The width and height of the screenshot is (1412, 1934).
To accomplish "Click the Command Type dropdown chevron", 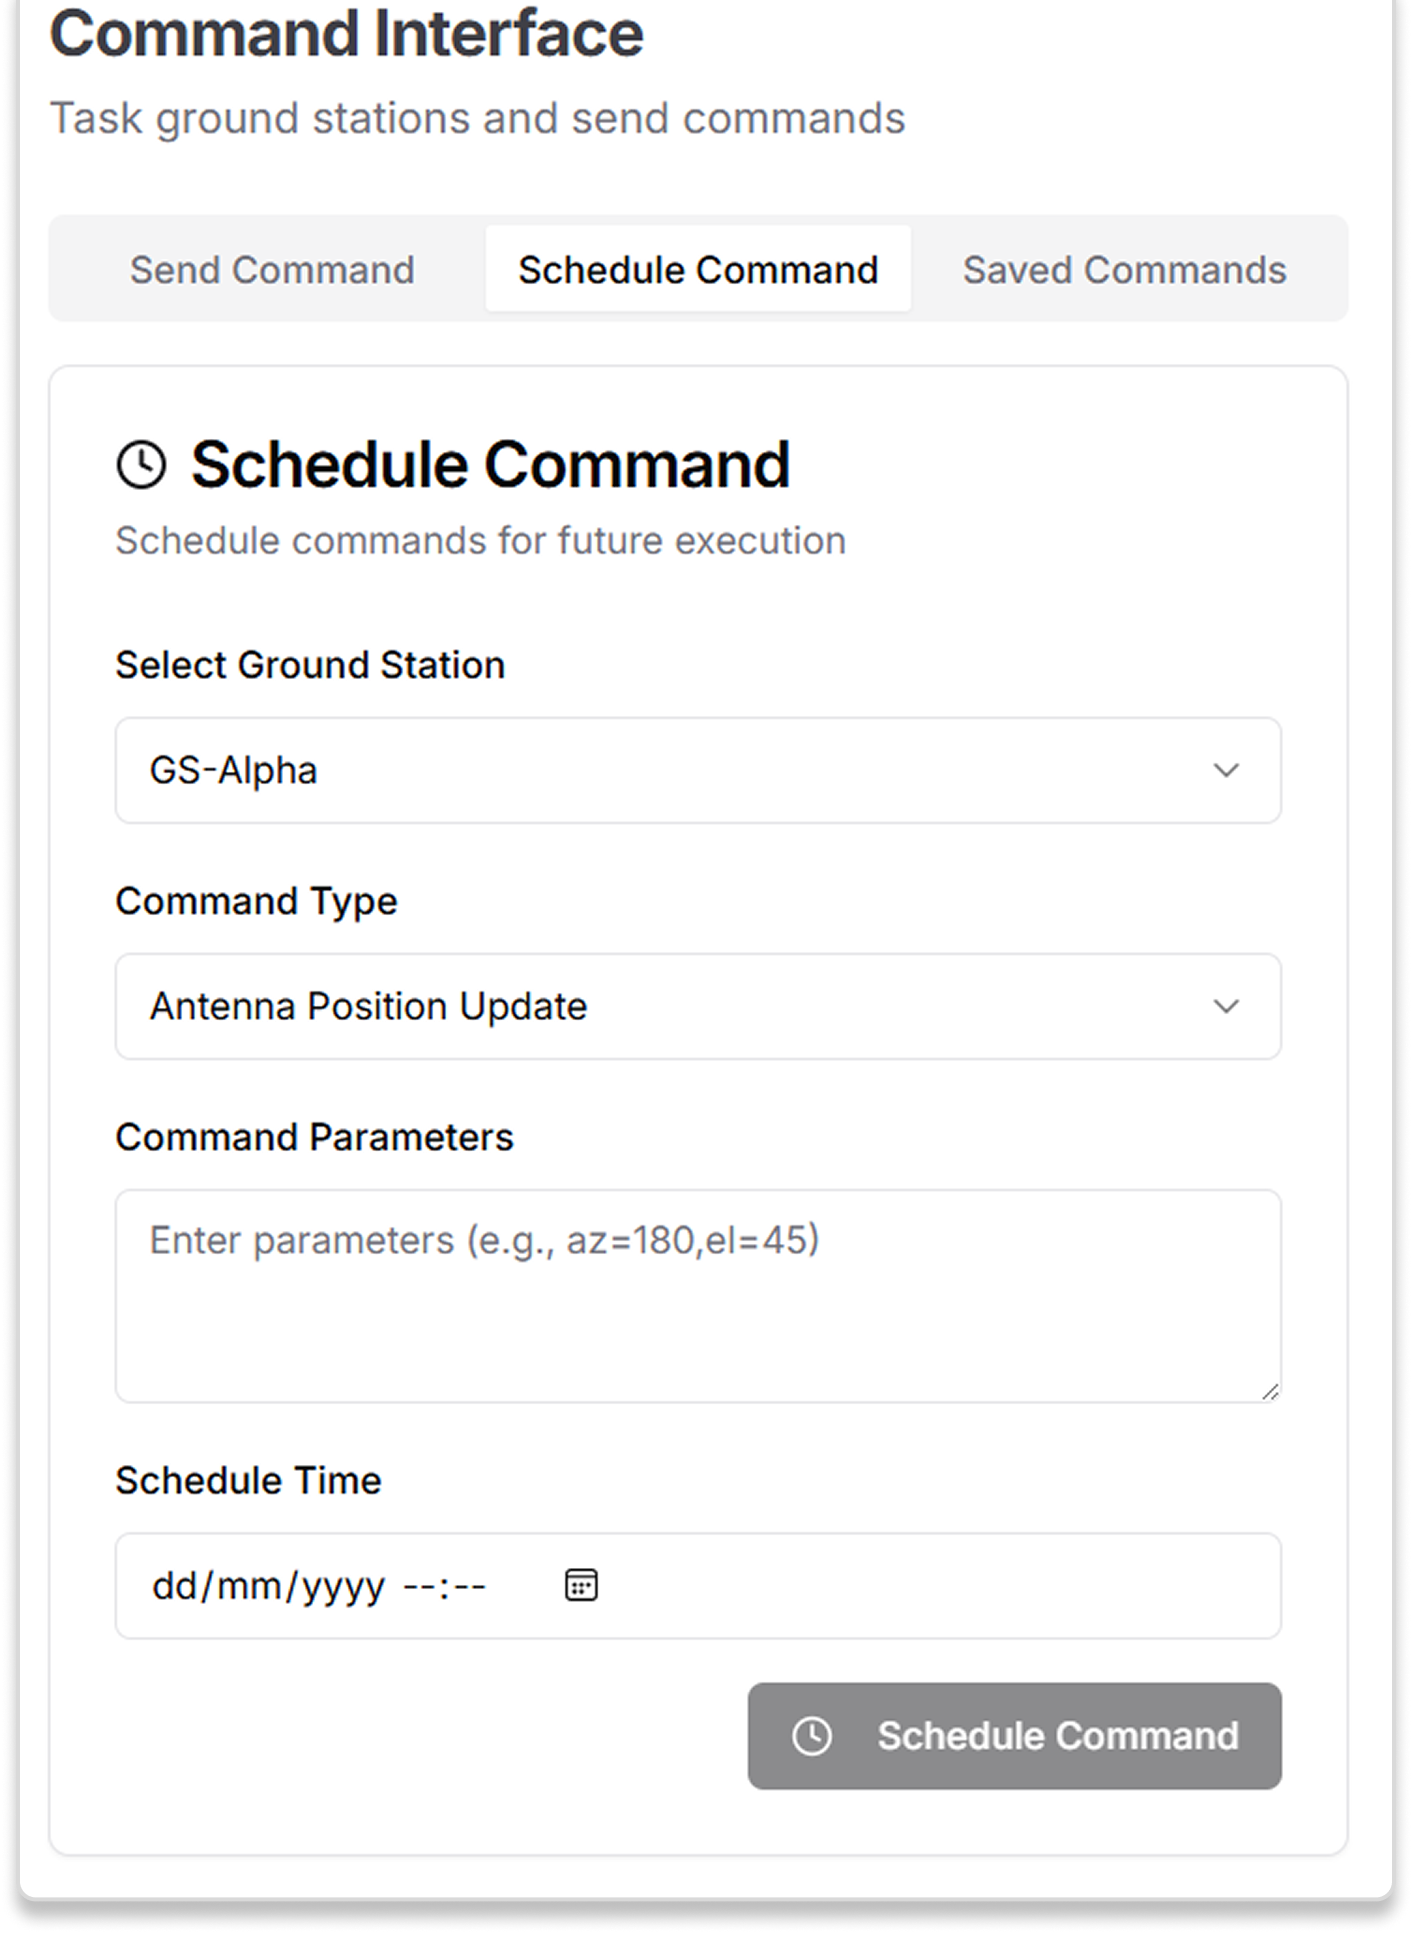I will (1226, 1006).
